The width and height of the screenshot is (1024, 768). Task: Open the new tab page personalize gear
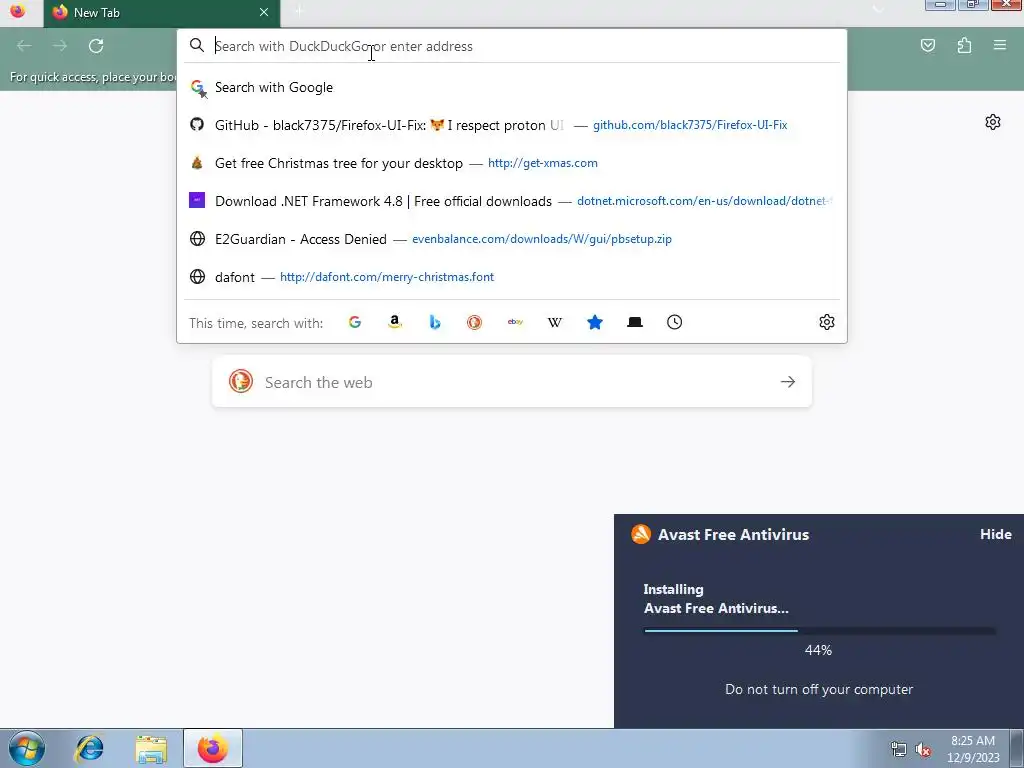pyautogui.click(x=993, y=122)
